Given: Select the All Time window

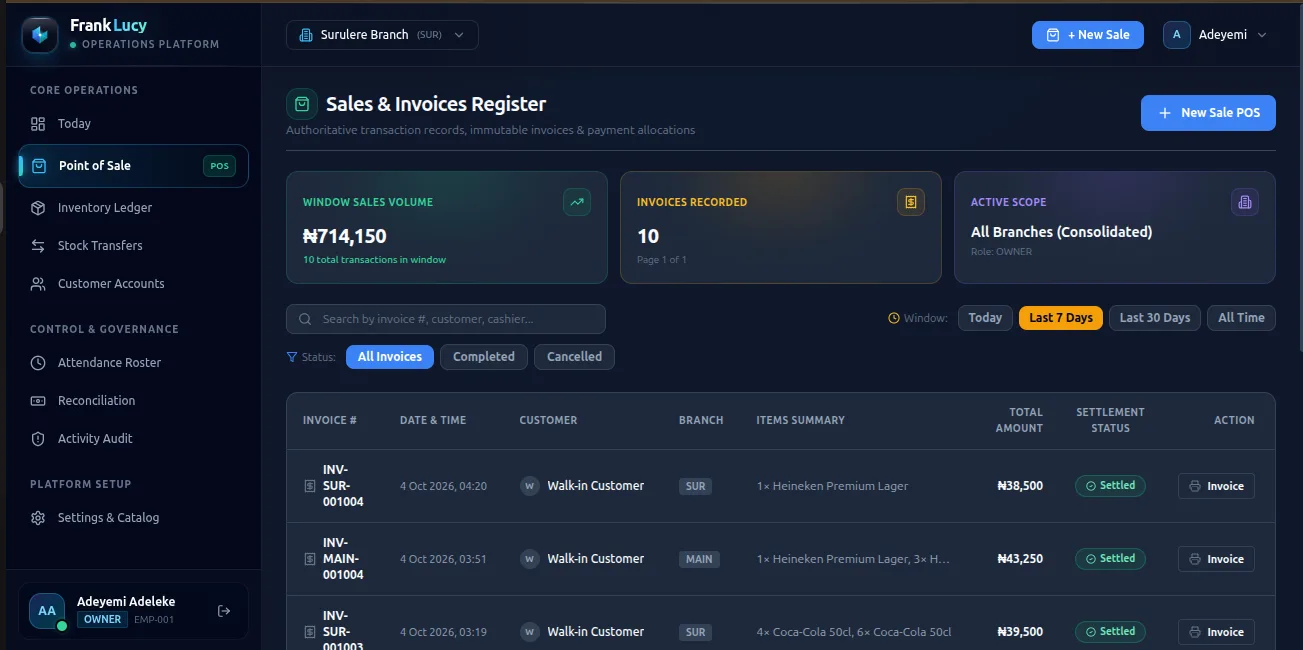Looking at the screenshot, I should coord(1242,318).
